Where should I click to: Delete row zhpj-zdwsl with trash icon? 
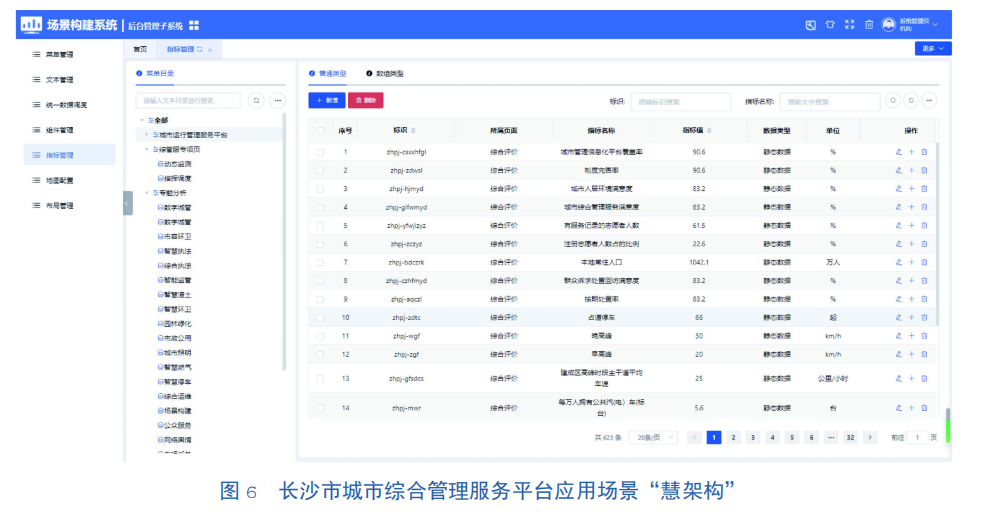click(924, 170)
